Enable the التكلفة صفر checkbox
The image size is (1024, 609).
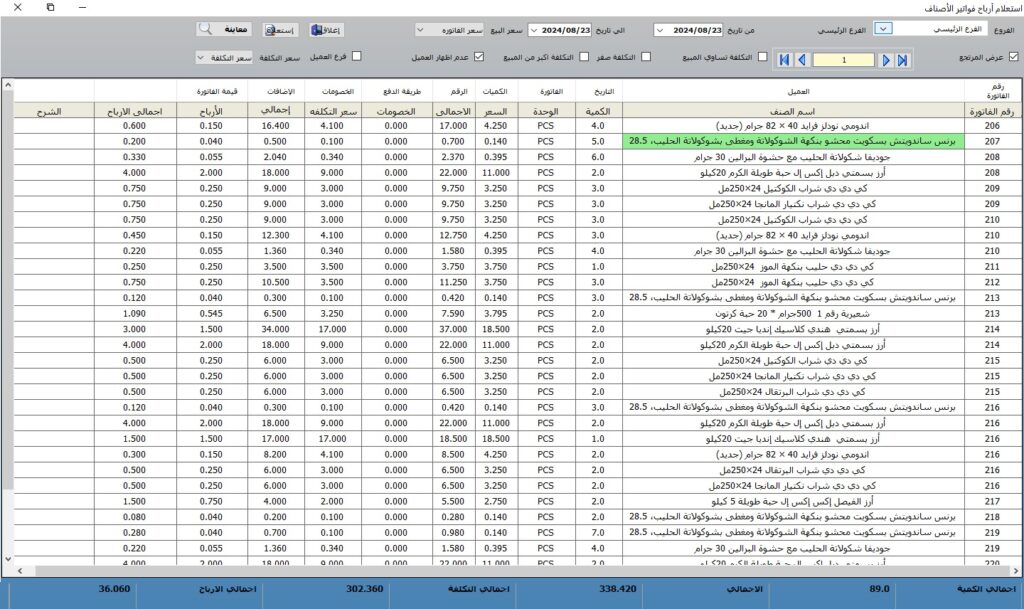645,57
